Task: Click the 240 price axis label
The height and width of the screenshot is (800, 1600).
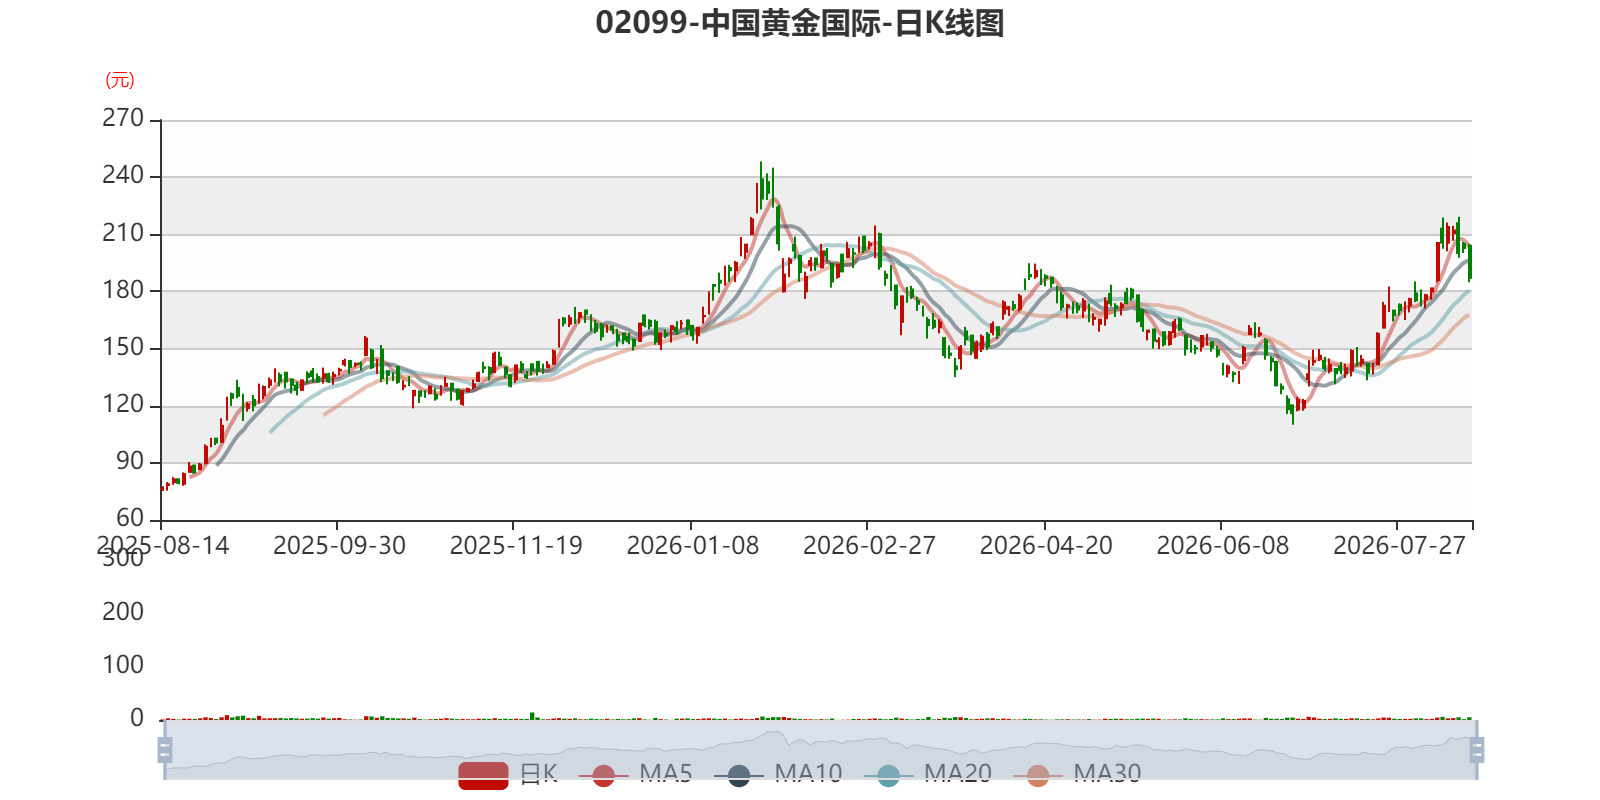Action: [123, 175]
